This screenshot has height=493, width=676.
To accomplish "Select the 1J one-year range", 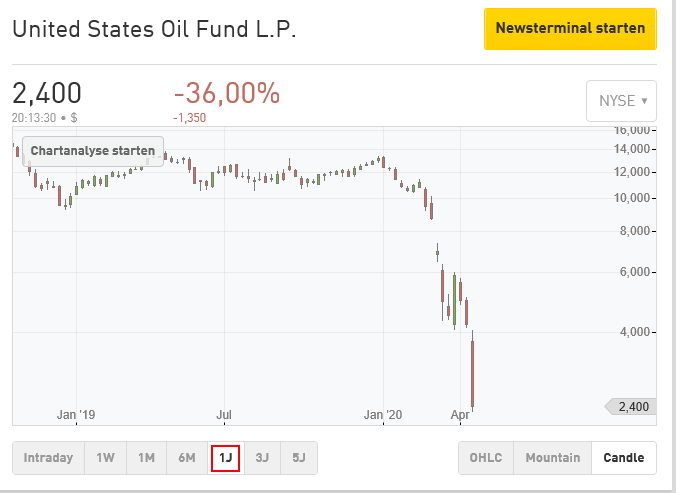I will 226,458.
